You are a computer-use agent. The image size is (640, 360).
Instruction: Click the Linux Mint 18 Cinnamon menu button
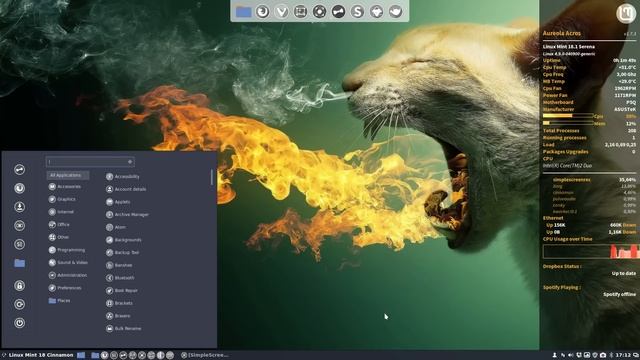pos(38,355)
